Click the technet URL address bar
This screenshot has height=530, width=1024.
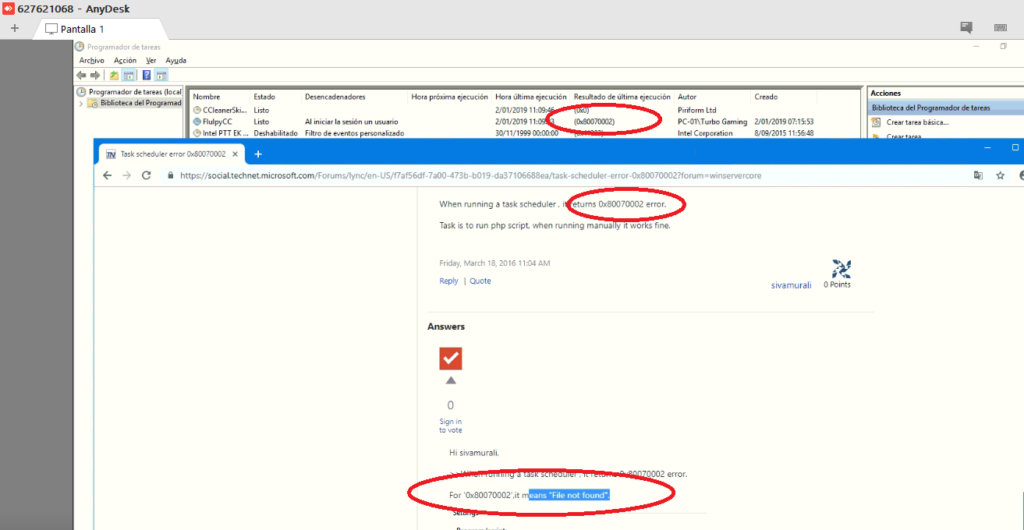(470, 176)
